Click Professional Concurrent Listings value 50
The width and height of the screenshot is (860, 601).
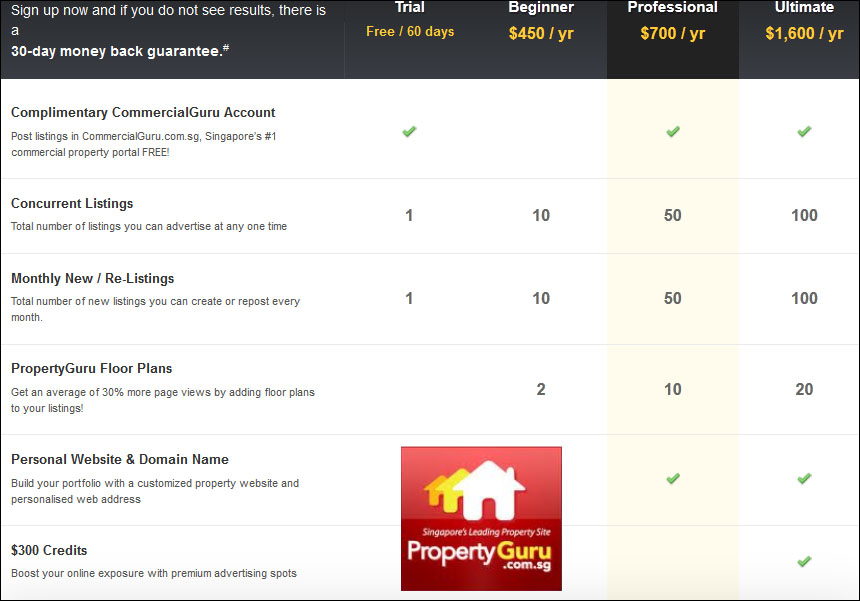[x=672, y=215]
